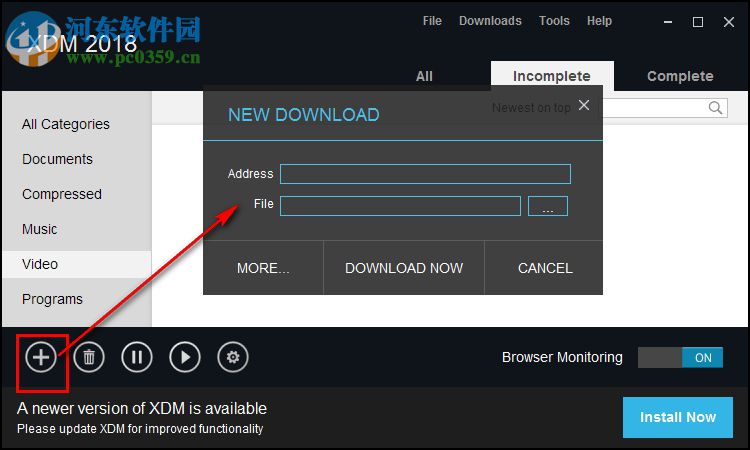
Task: Pause downloads with the pause icon
Action: 137,357
